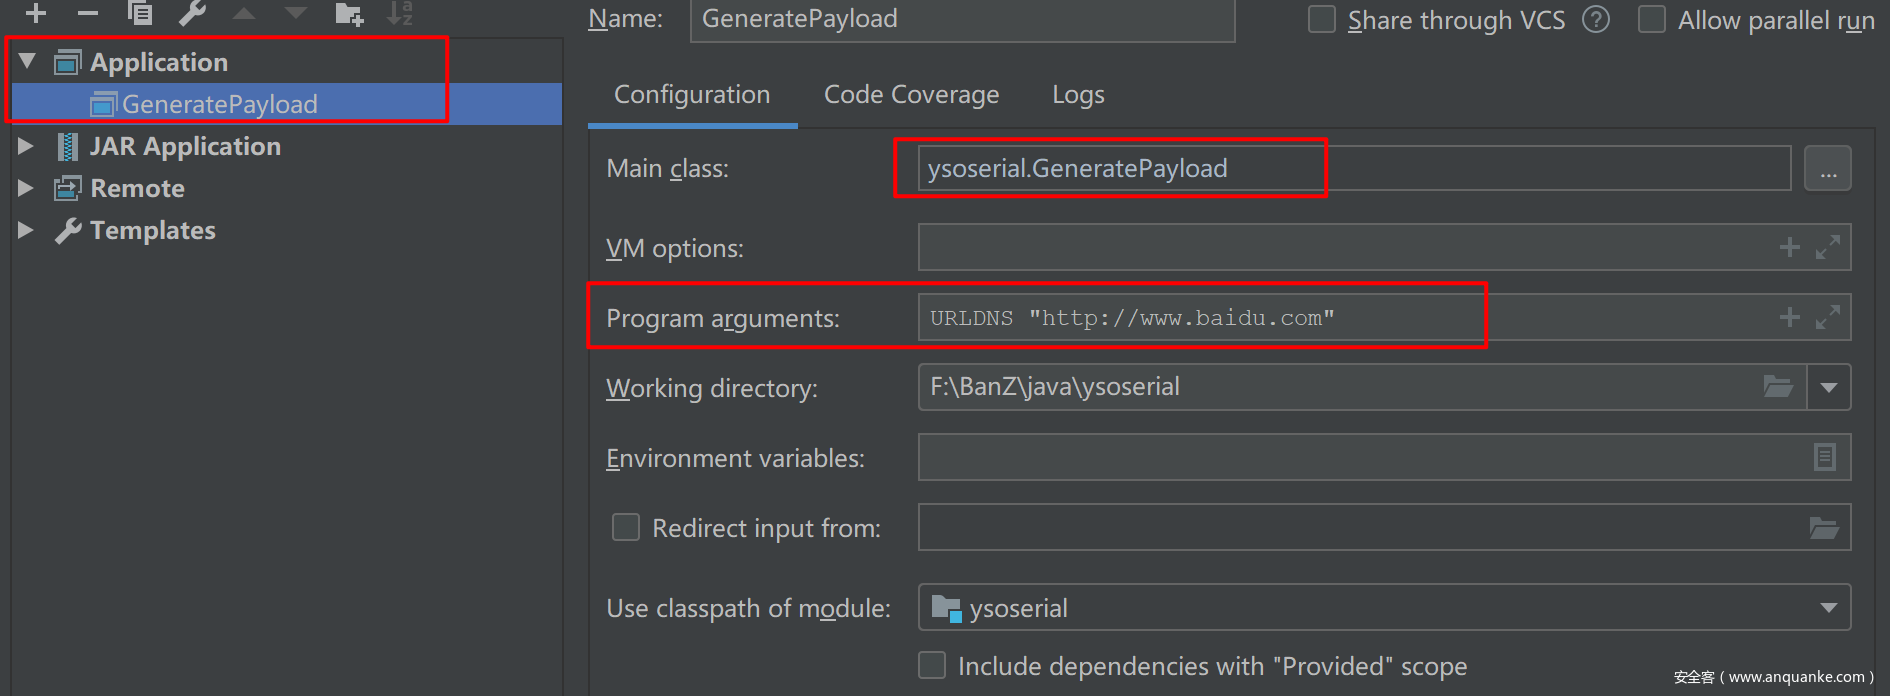Click the Copy Configuration icon
1890x696 pixels.
click(x=140, y=13)
